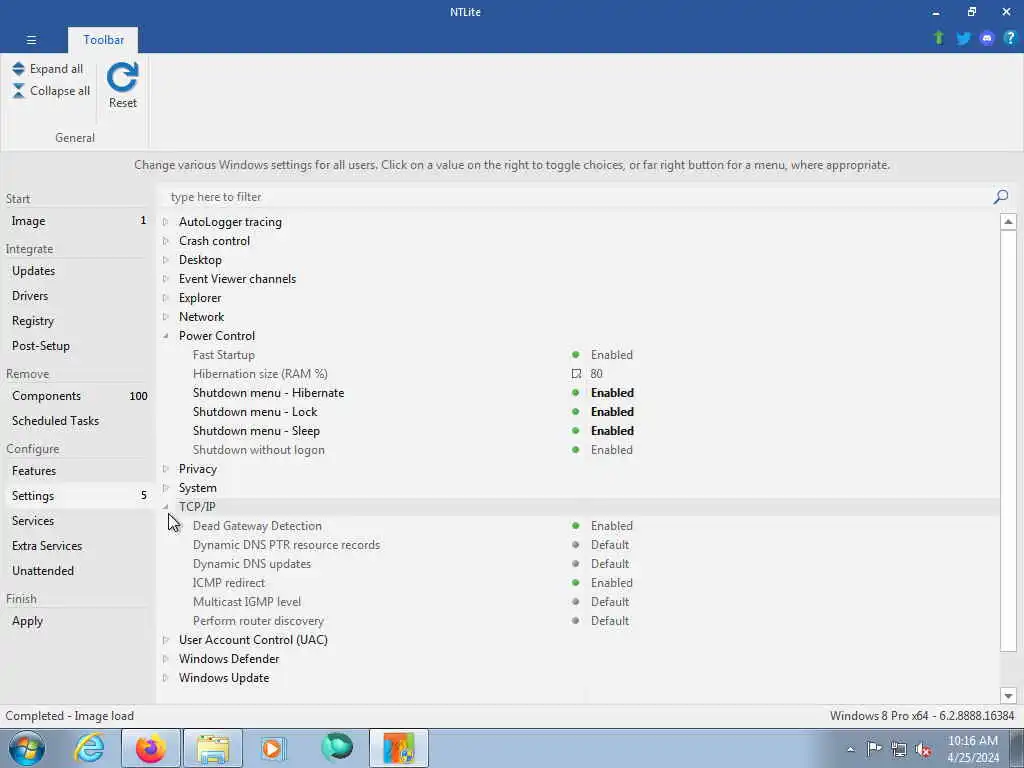This screenshot has height=768, width=1024.
Task: Expand the Privacy node
Action: coord(166,469)
